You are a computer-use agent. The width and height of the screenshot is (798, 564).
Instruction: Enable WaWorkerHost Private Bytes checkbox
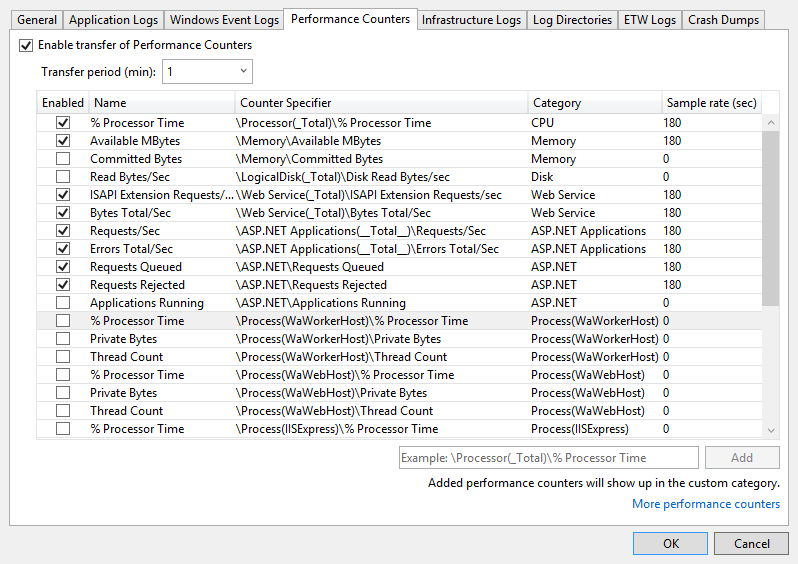[x=63, y=339]
